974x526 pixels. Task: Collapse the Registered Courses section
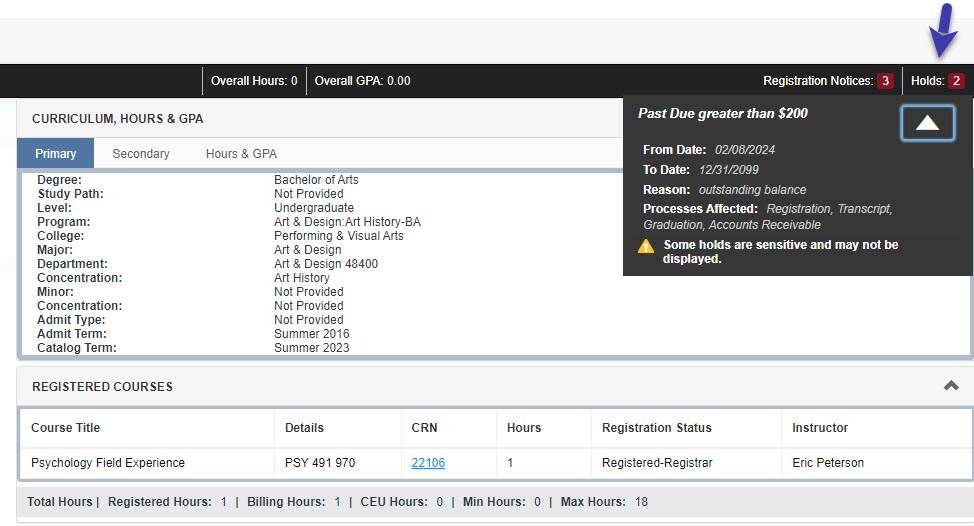pyautogui.click(x=951, y=386)
